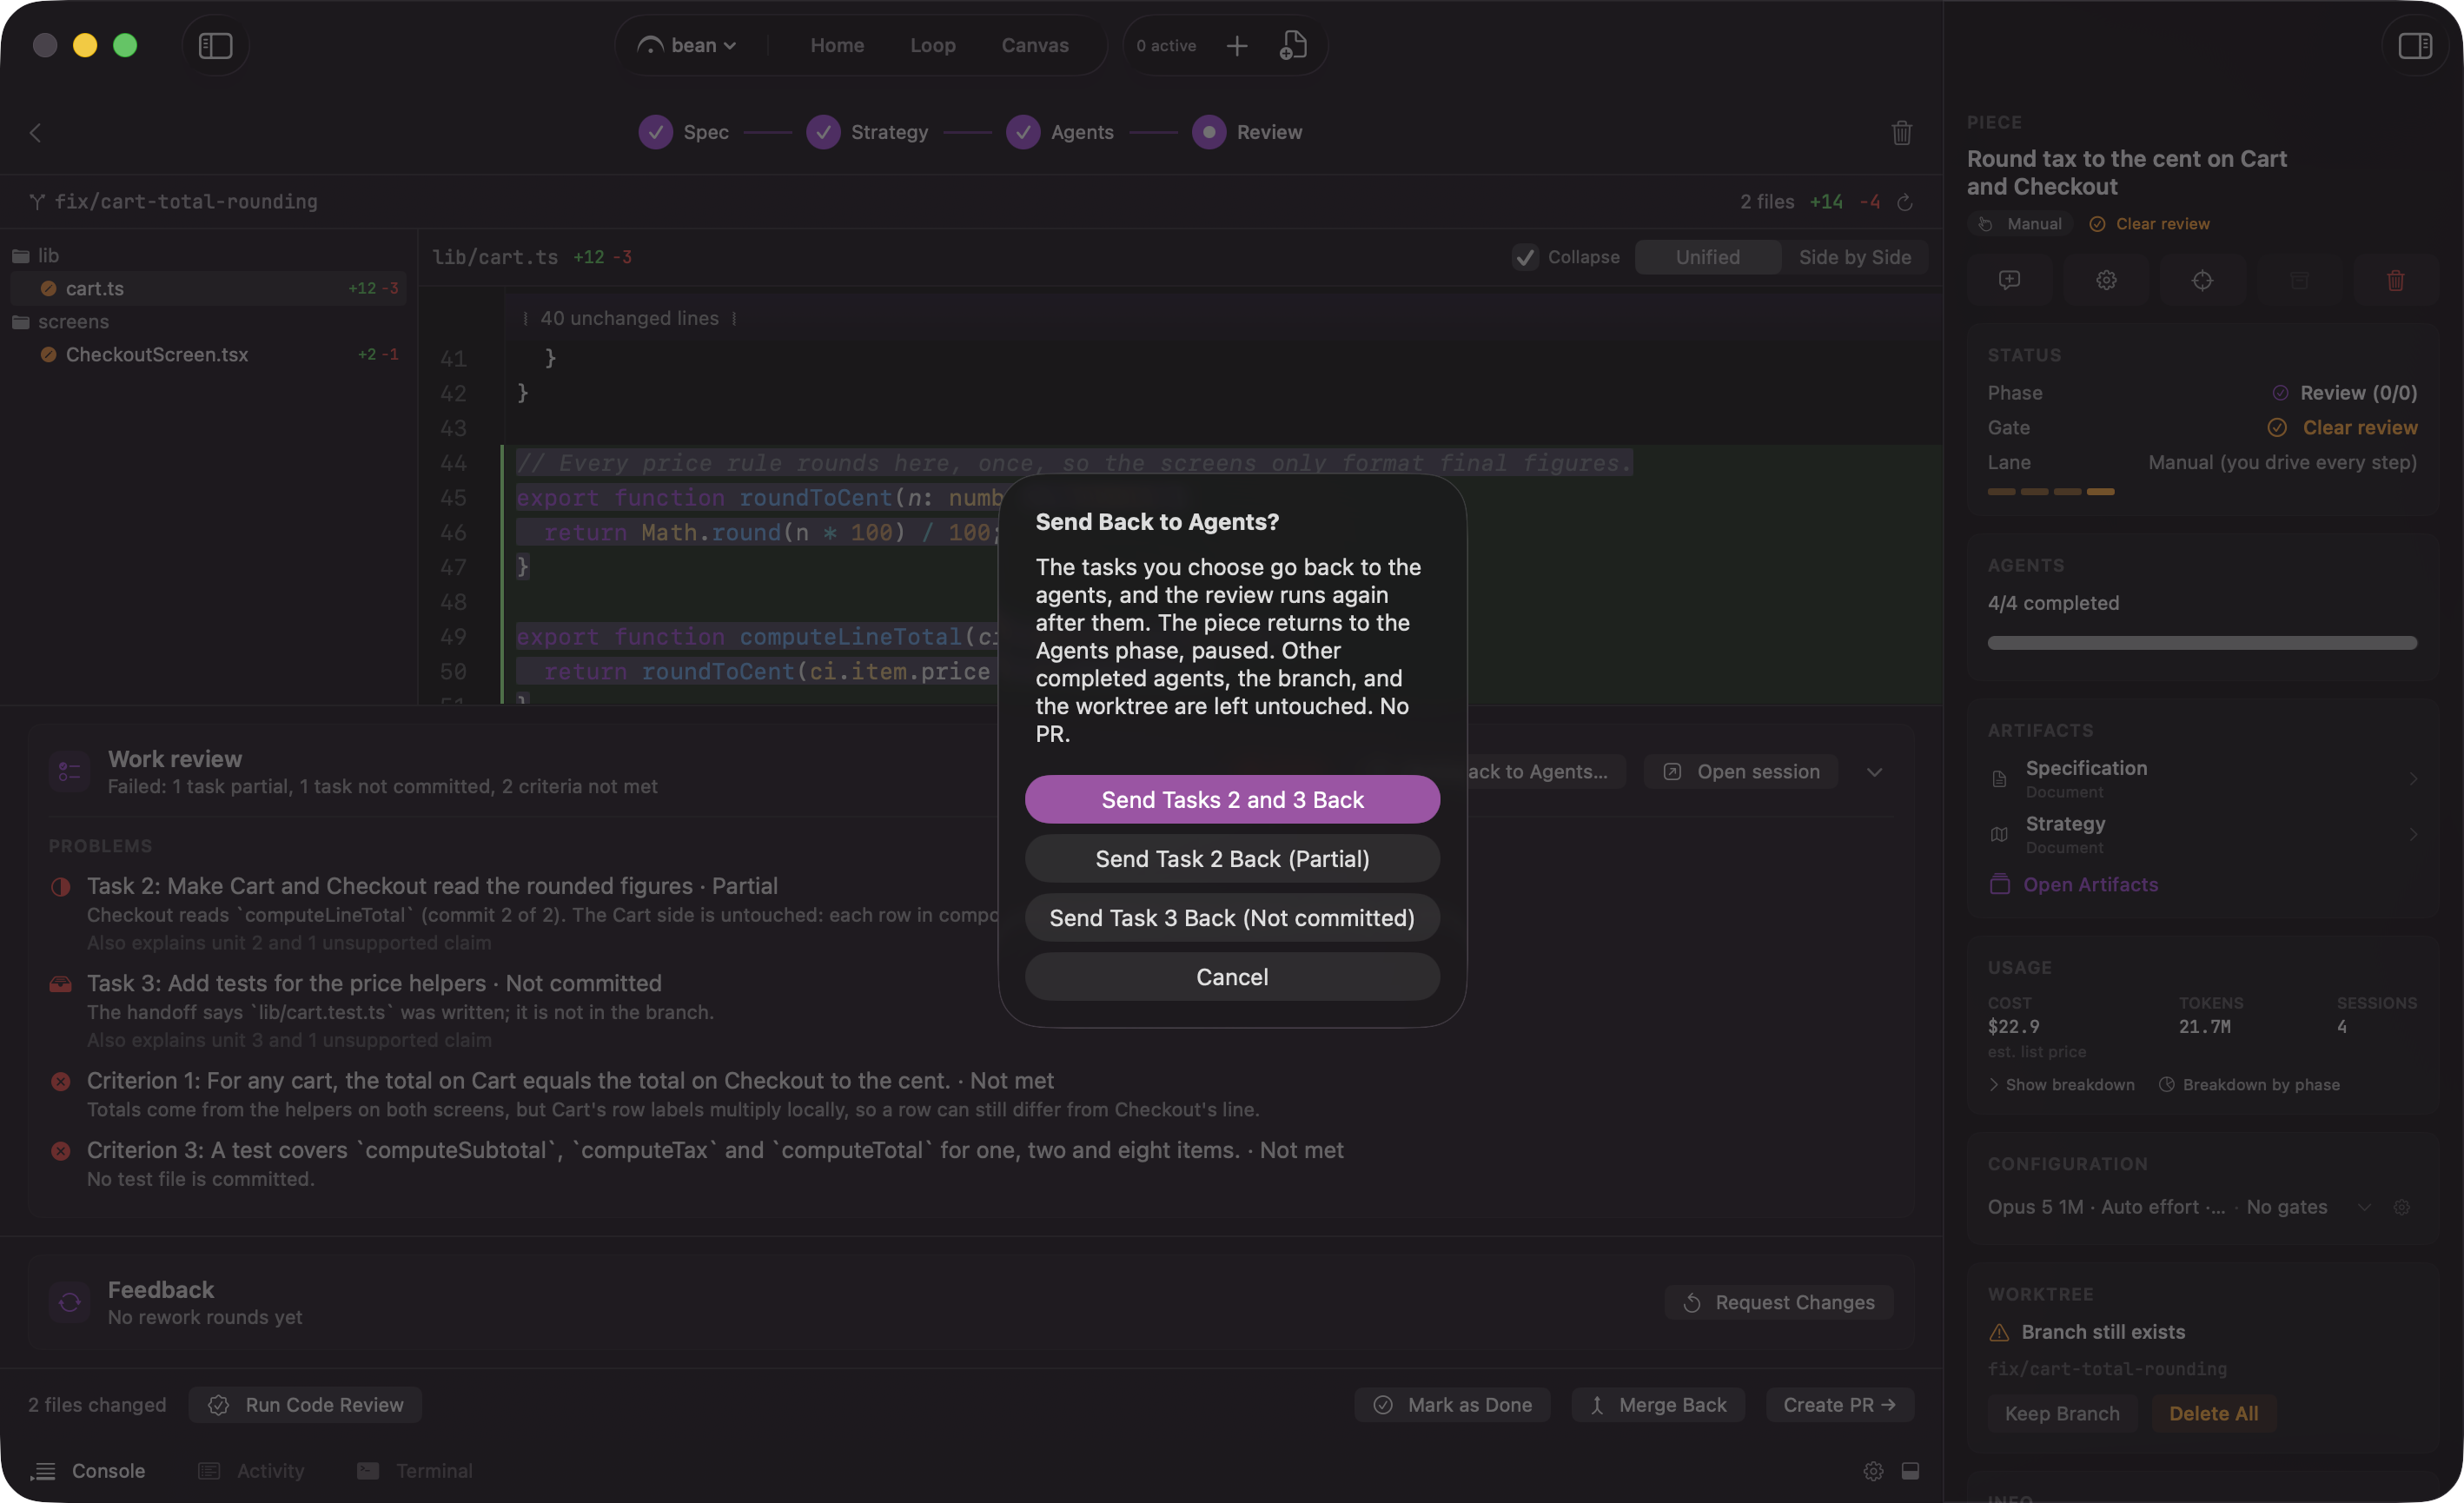The image size is (2464, 1503).
Task: Click the add comment icon in Piece panel
Action: 2009,280
